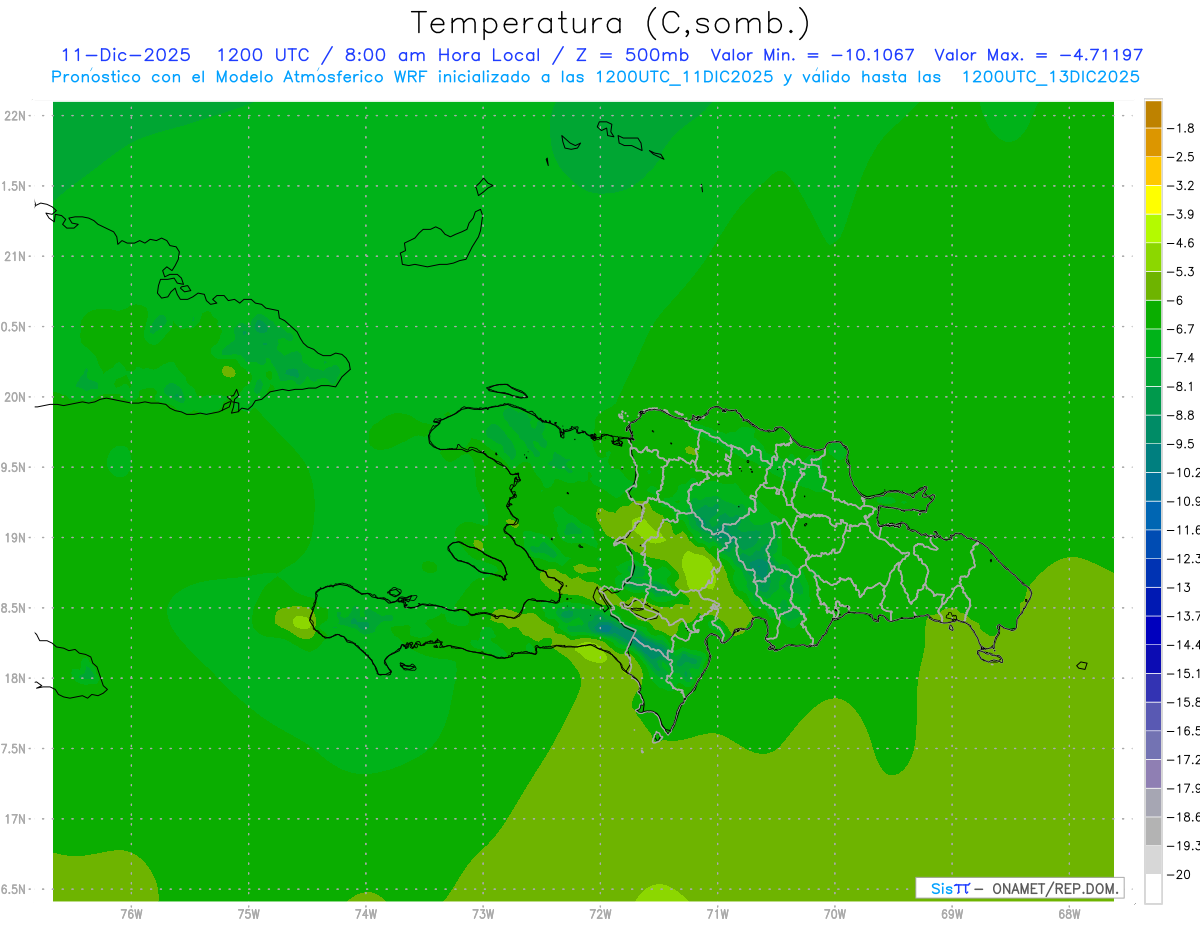Click the -7.4 colorbar value label
Image resolution: width=1200 pixels, height=927 pixels.
(x=1182, y=358)
